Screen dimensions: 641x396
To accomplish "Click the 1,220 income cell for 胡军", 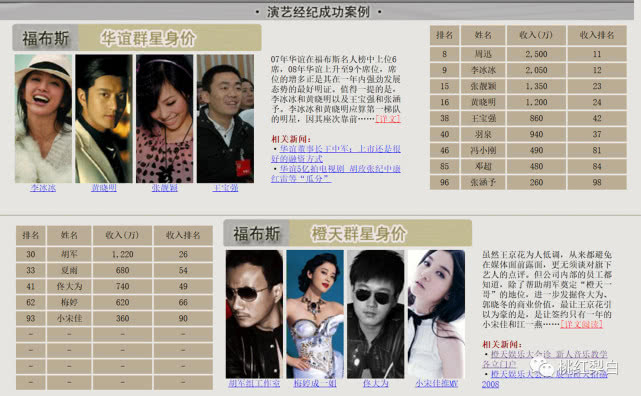I will tap(122, 254).
